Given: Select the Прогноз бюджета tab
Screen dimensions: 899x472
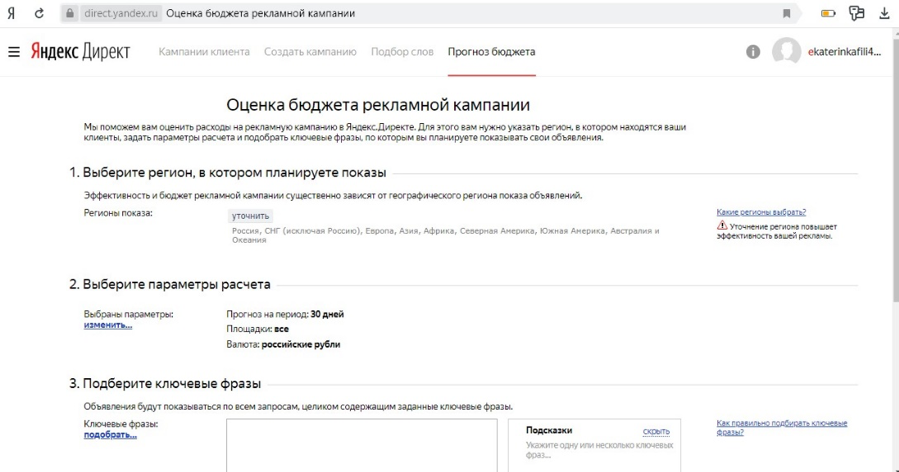Looking at the screenshot, I should [x=491, y=52].
